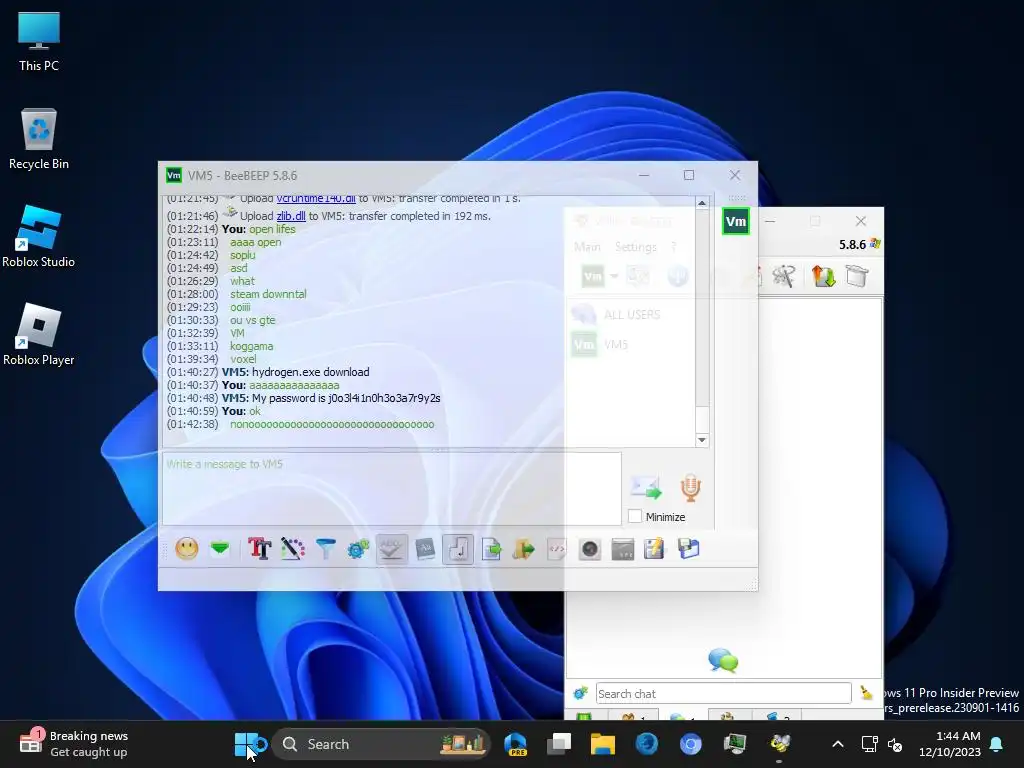
Task: Focus the Write a message to VM5 box
Action: tap(392, 488)
